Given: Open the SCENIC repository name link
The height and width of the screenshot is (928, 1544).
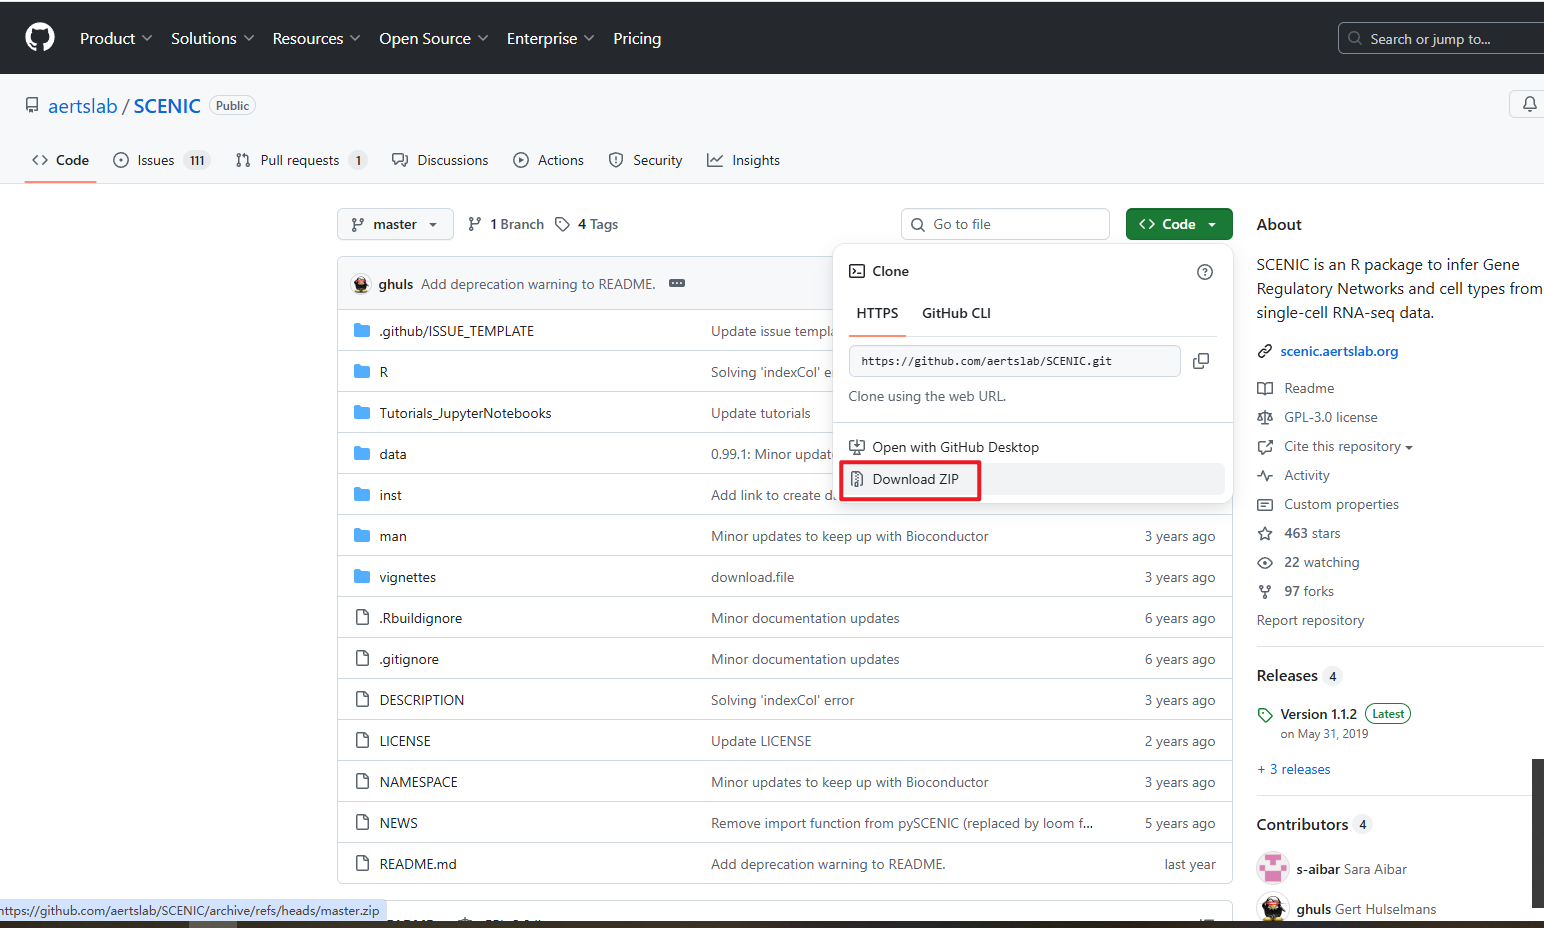Looking at the screenshot, I should [x=167, y=106].
